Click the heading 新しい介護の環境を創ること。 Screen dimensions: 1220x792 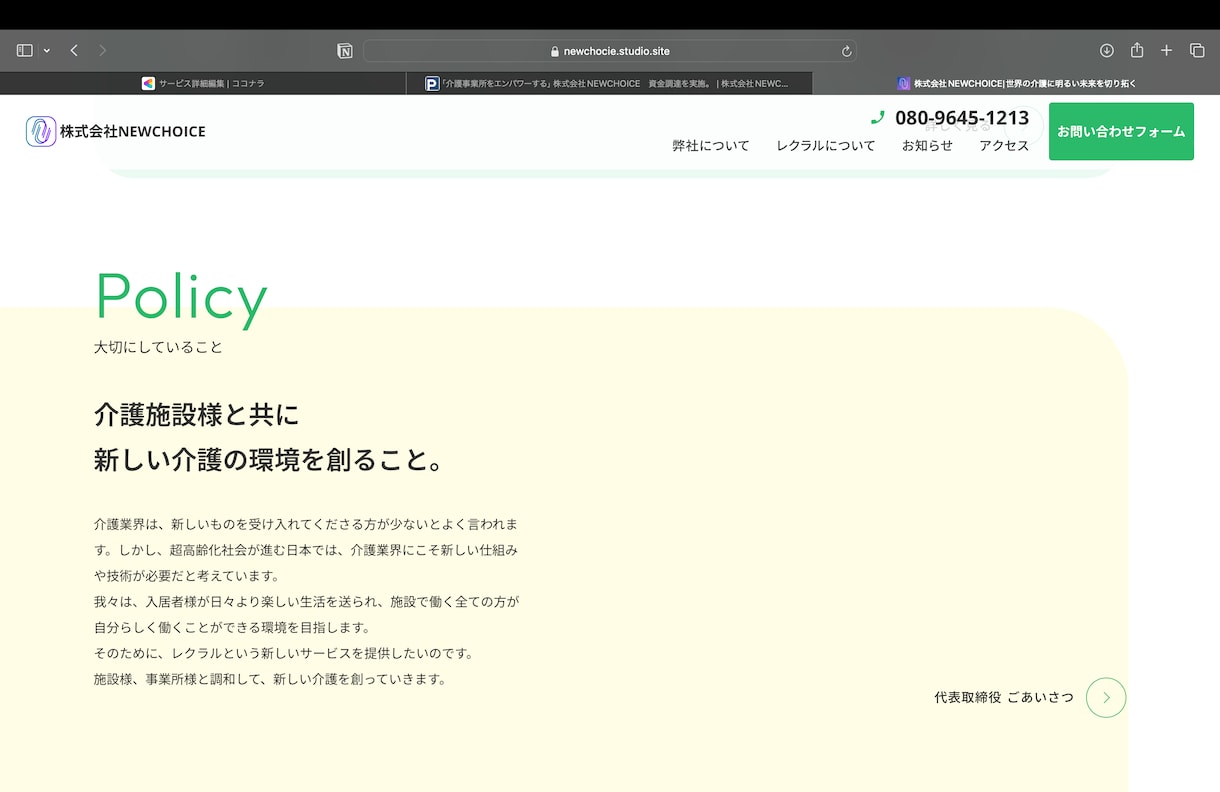(x=269, y=460)
